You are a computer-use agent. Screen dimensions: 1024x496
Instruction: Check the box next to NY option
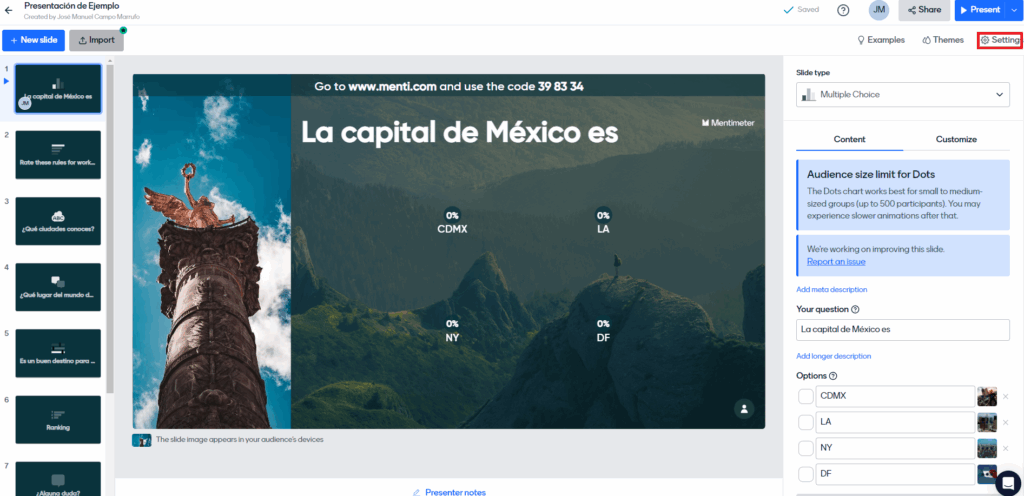[806, 448]
